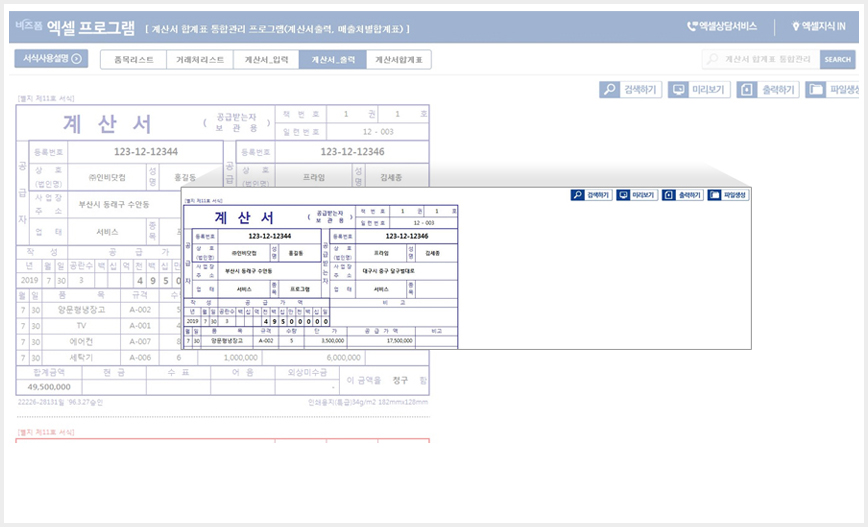This screenshot has width=868, height=527.
Task: Click serial number 12 - 003 in background sheet
Action: [378, 132]
